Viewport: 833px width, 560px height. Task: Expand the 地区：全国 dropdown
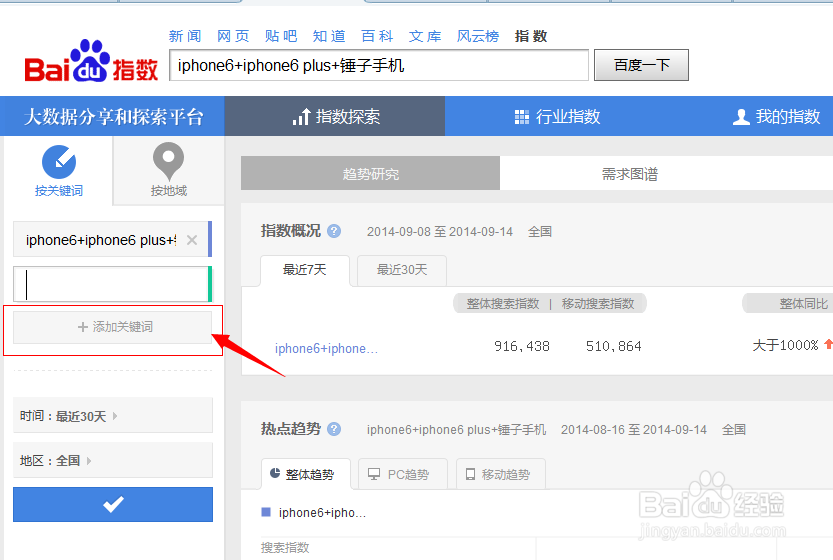pyautogui.click(x=113, y=460)
